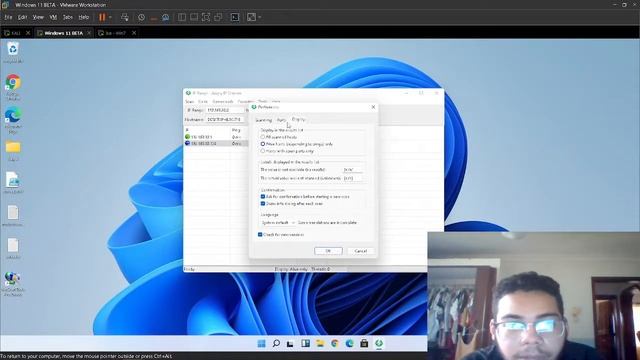This screenshot has width=640, height=360.
Task: Click the VMware pause (suspend) VM icon
Action: coord(102,17)
